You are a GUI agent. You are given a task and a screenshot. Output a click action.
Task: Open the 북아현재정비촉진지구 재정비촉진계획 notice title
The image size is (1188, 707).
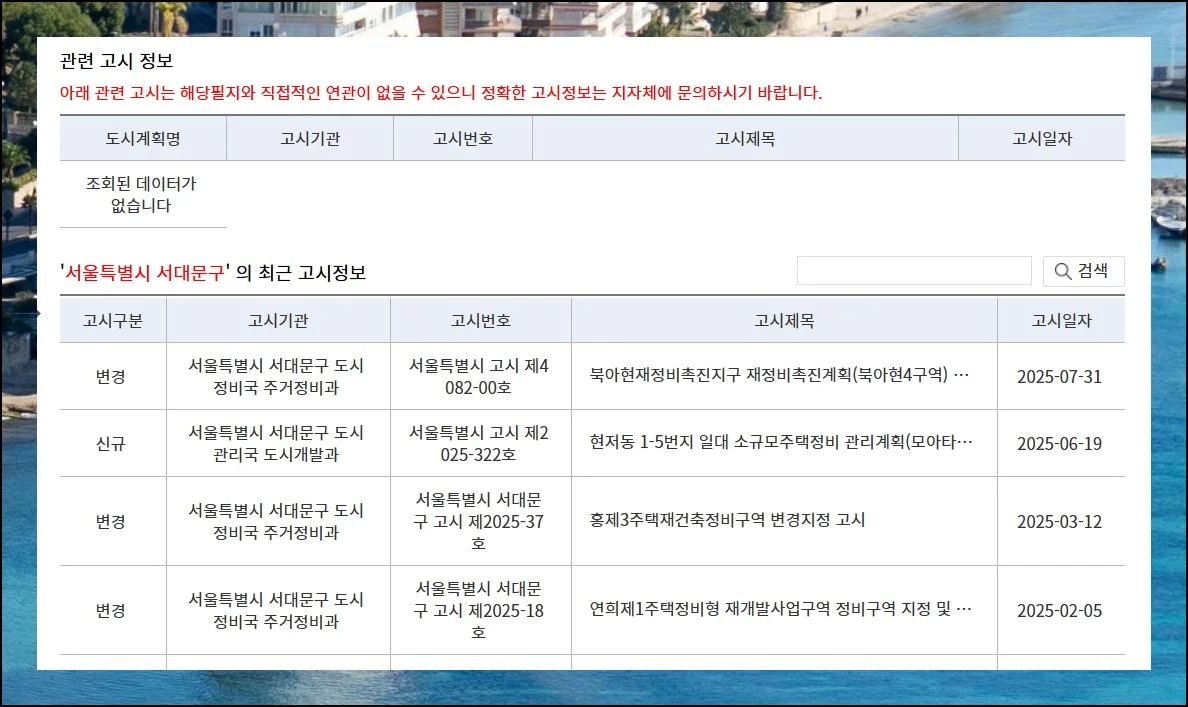point(780,377)
